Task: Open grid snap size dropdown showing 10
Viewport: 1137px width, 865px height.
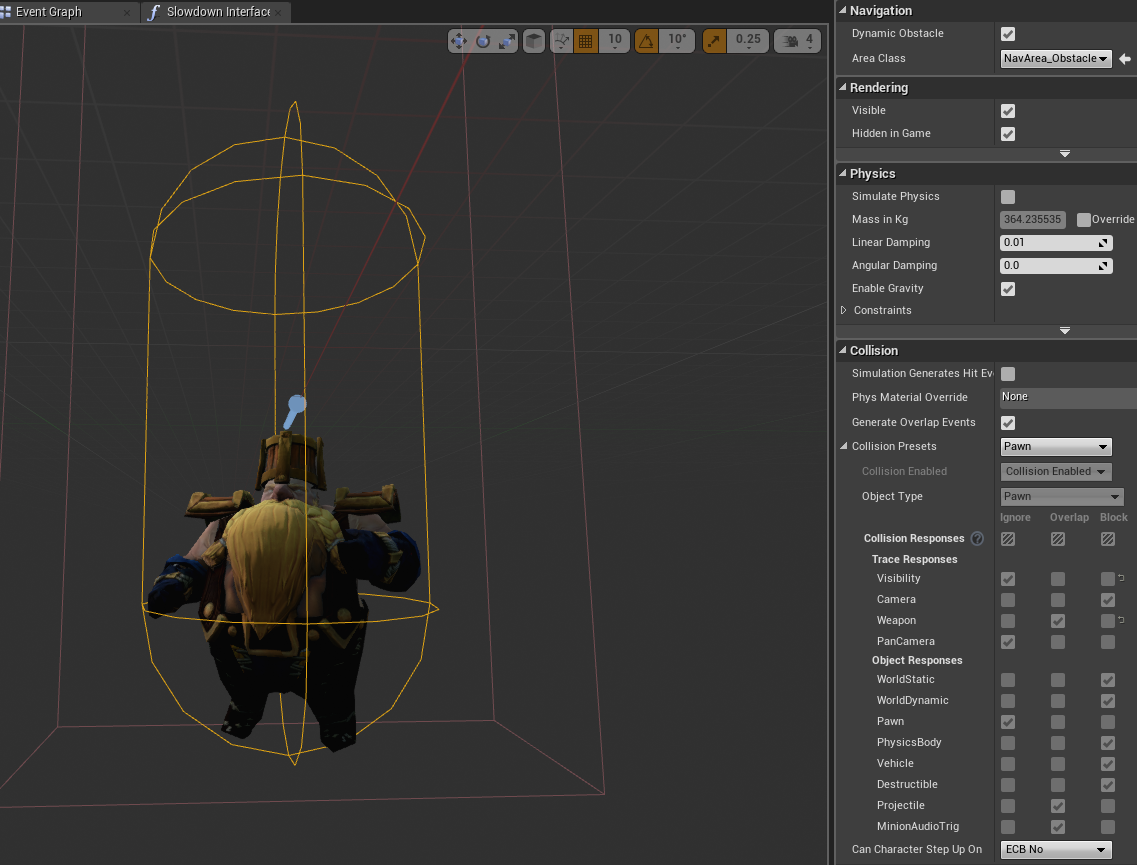Action: 615,41
